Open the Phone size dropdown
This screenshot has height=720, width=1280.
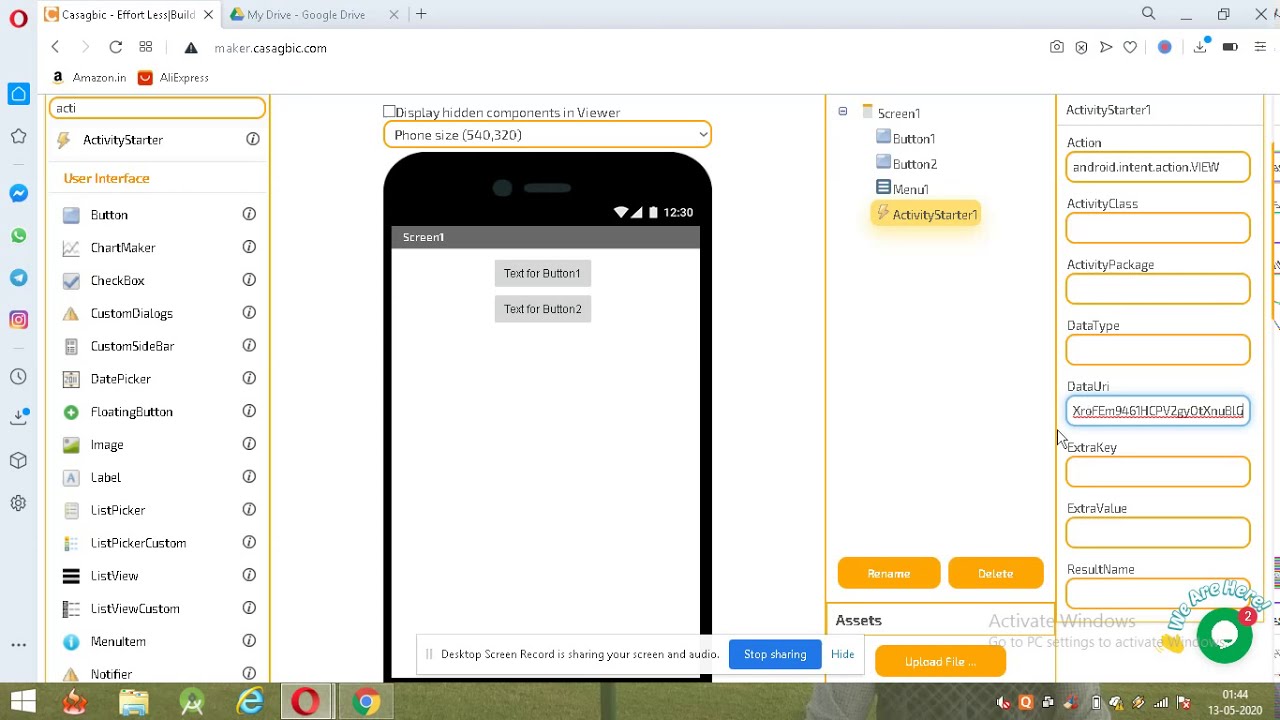coord(547,135)
